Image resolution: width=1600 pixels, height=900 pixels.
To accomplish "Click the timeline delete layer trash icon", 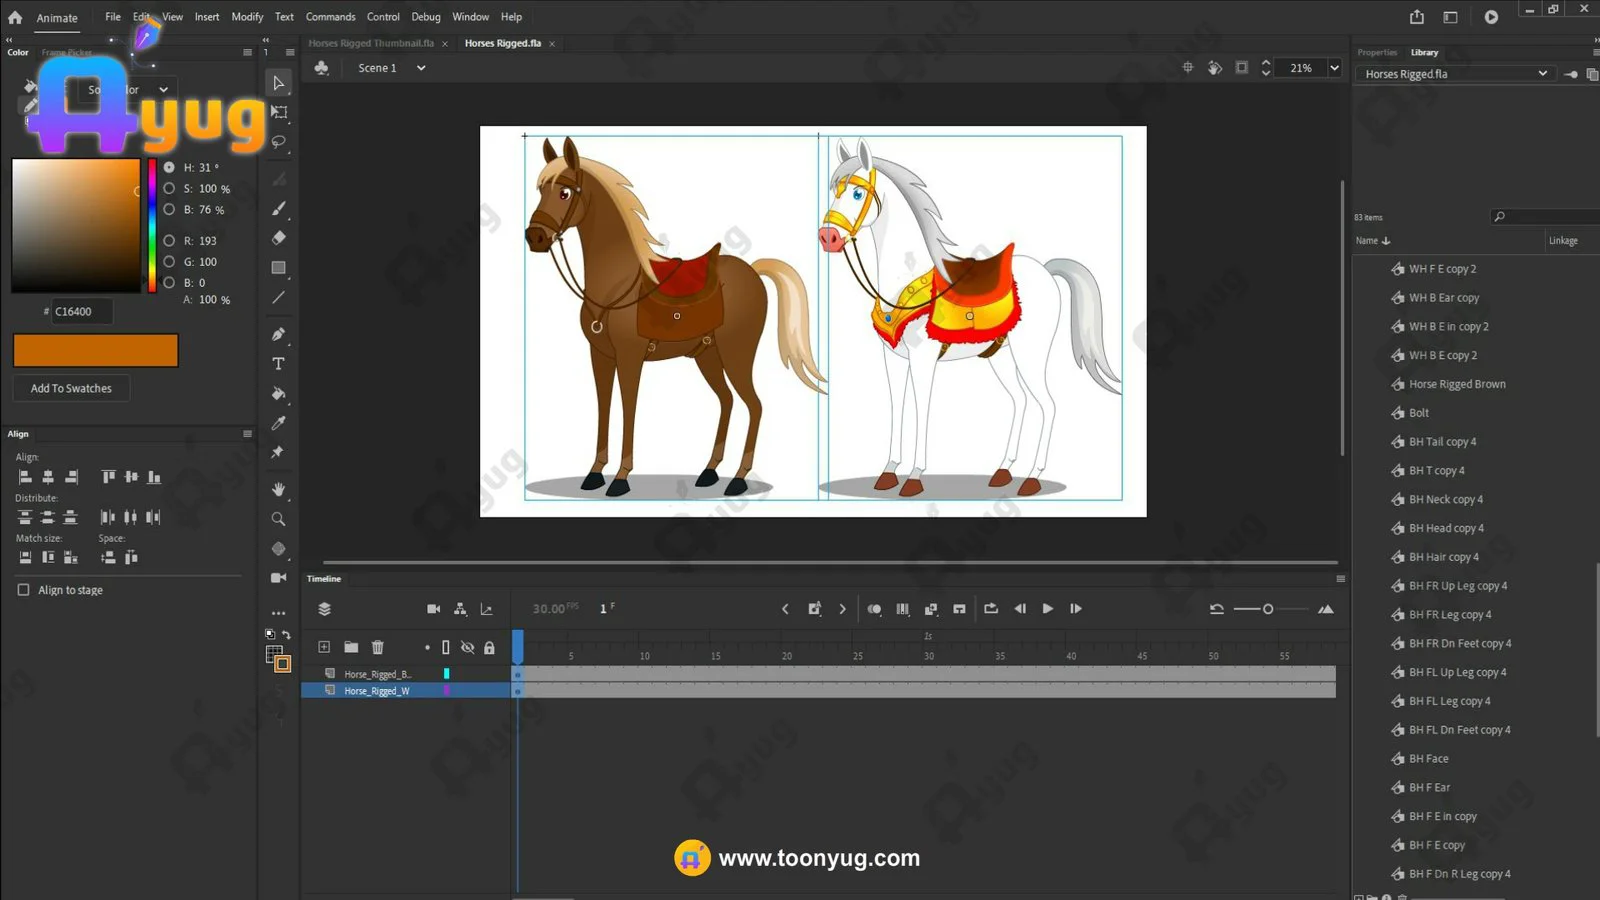I will tap(377, 647).
